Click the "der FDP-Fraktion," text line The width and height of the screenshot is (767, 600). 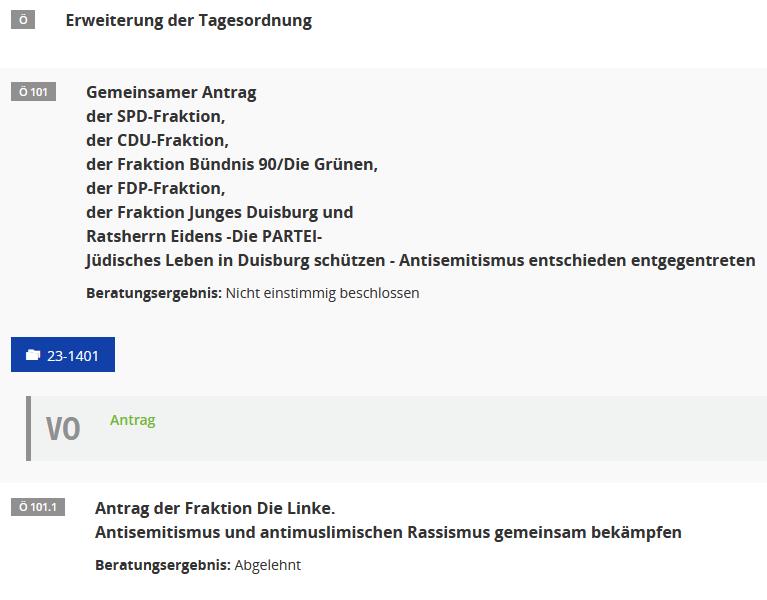(155, 188)
